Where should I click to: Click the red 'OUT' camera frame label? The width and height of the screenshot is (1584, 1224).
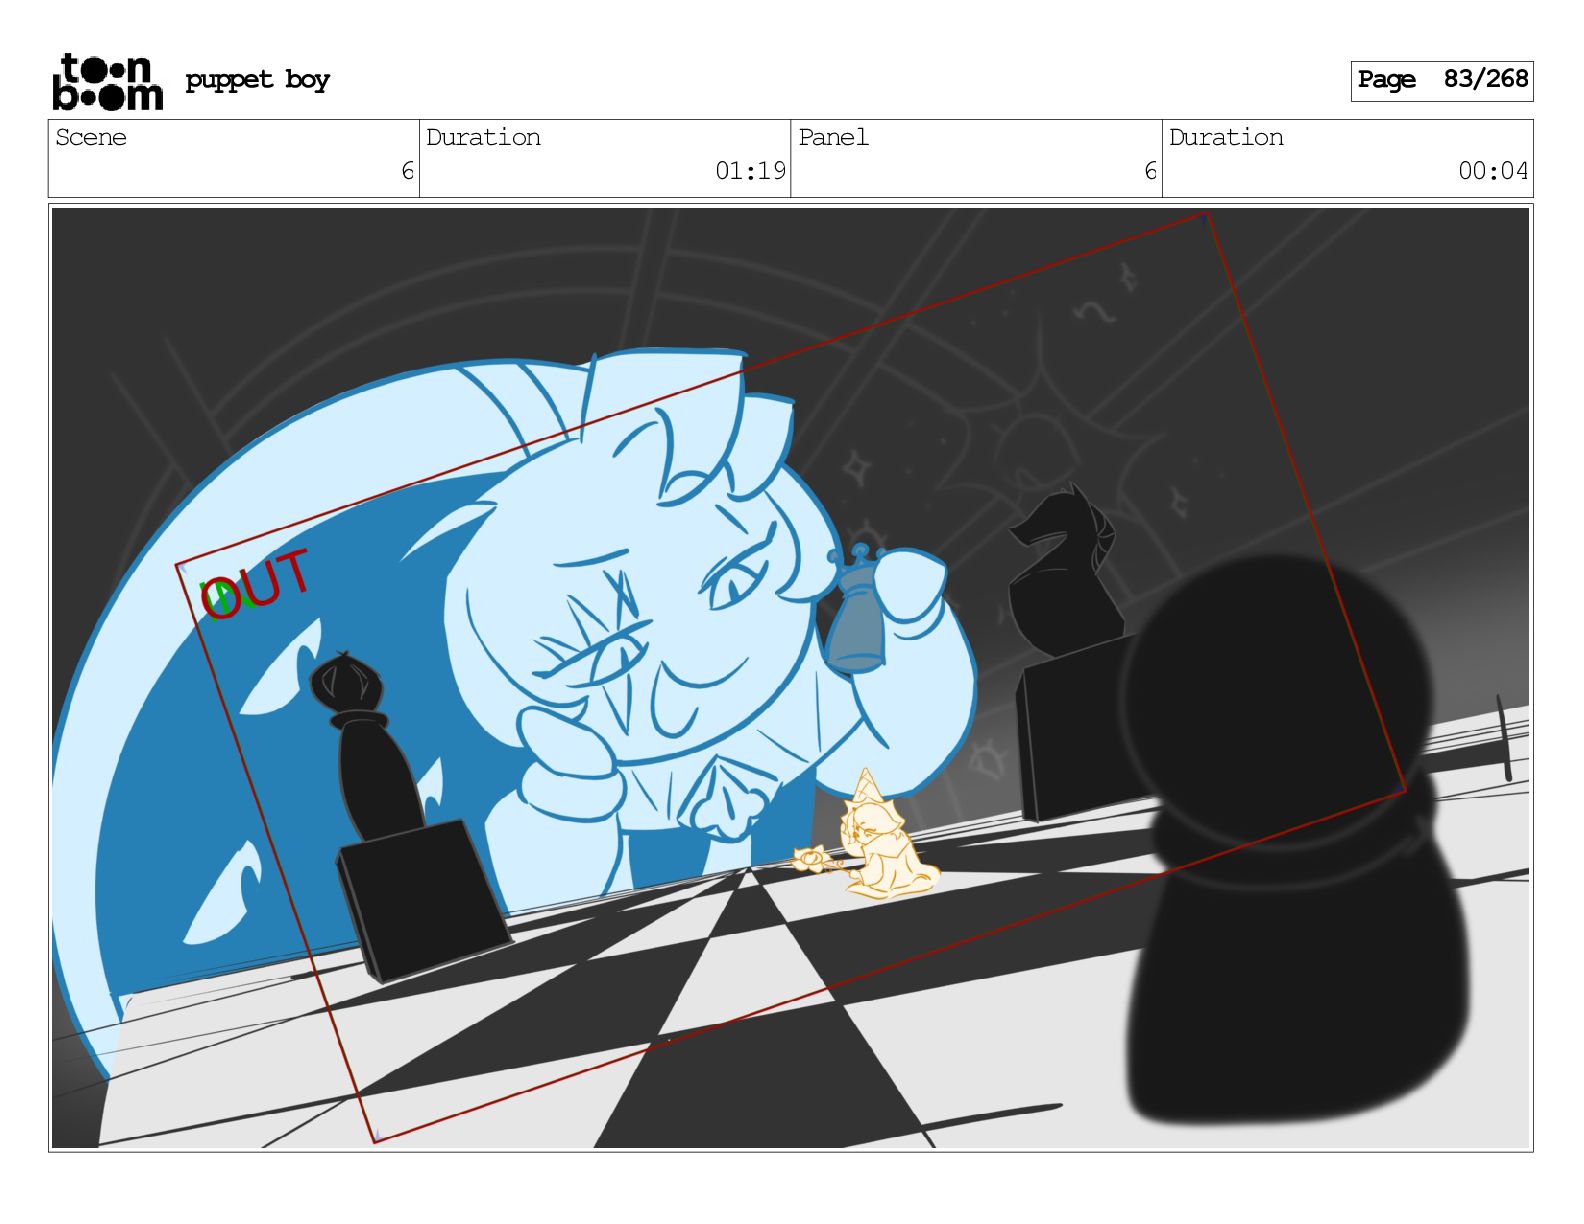(x=255, y=586)
